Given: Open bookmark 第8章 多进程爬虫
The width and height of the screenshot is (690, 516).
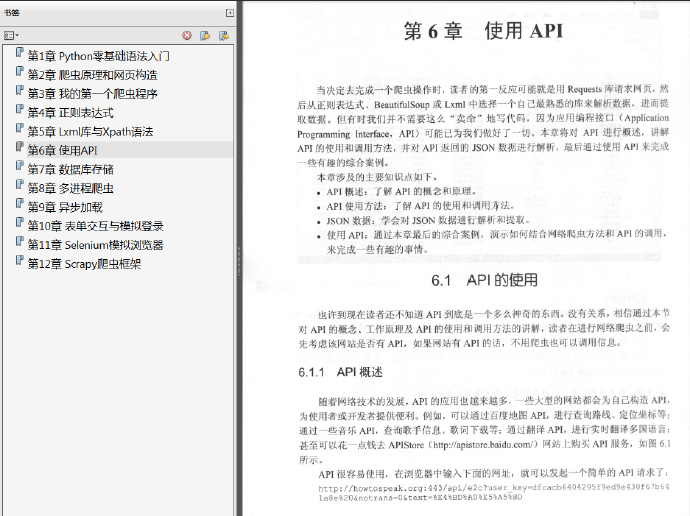Looking at the screenshot, I should point(70,188).
